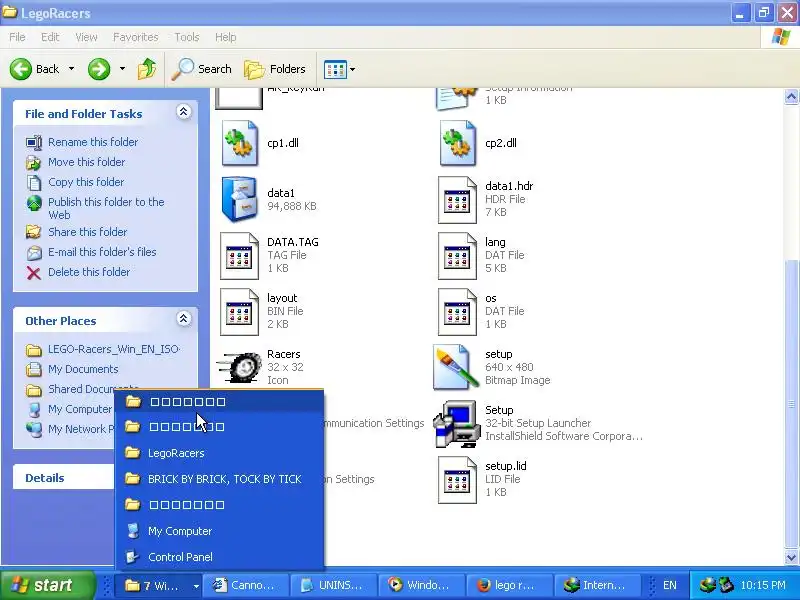Select the cp1.dll file icon

pos(240,143)
